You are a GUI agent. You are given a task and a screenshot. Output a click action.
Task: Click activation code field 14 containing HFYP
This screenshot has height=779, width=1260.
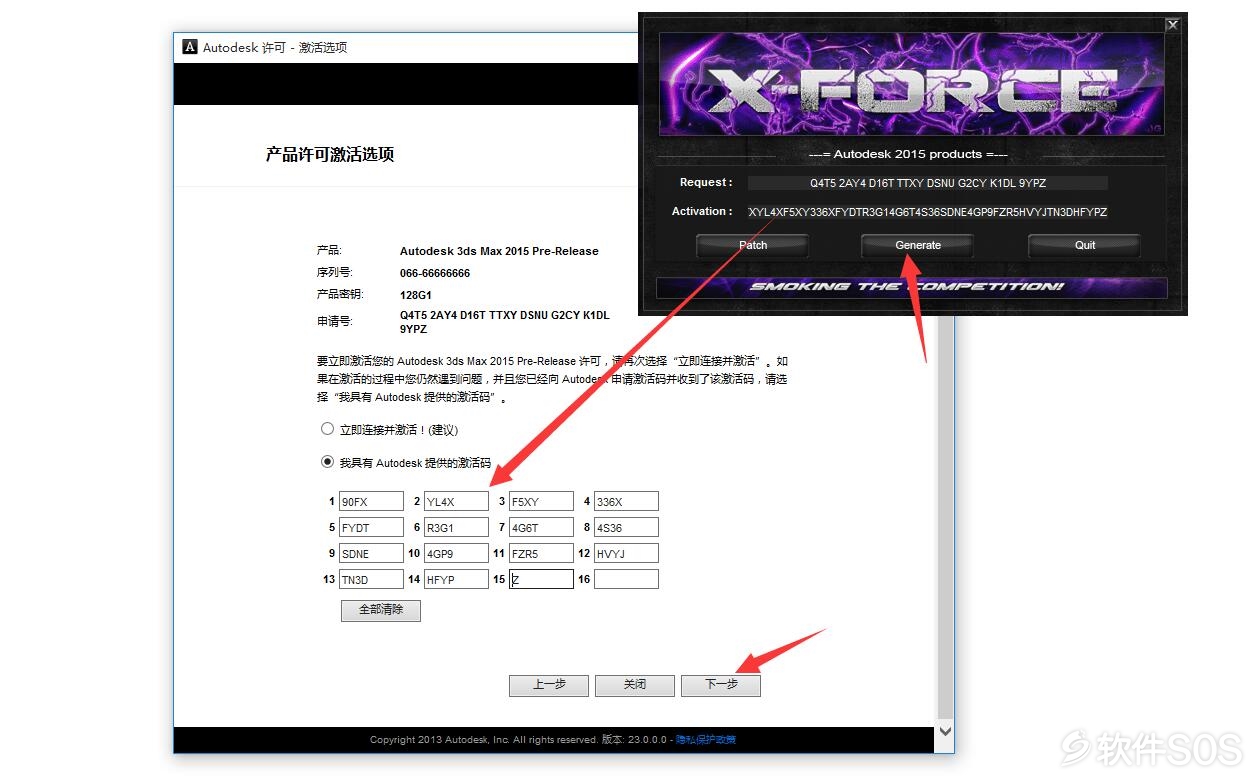coord(456,579)
